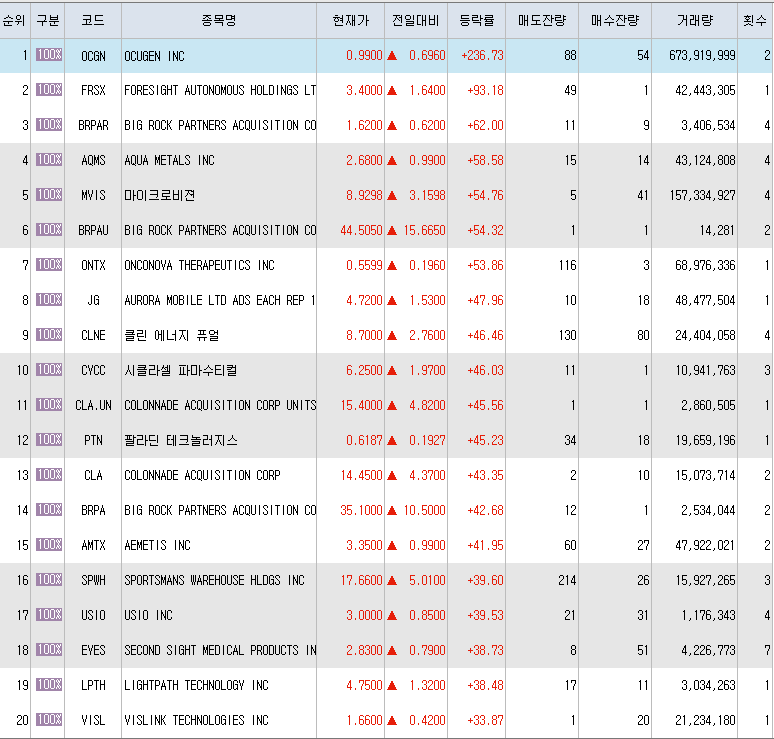774x739 pixels.
Task: Click the +236.73 change rate cell
Action: pyautogui.click(x=482, y=56)
